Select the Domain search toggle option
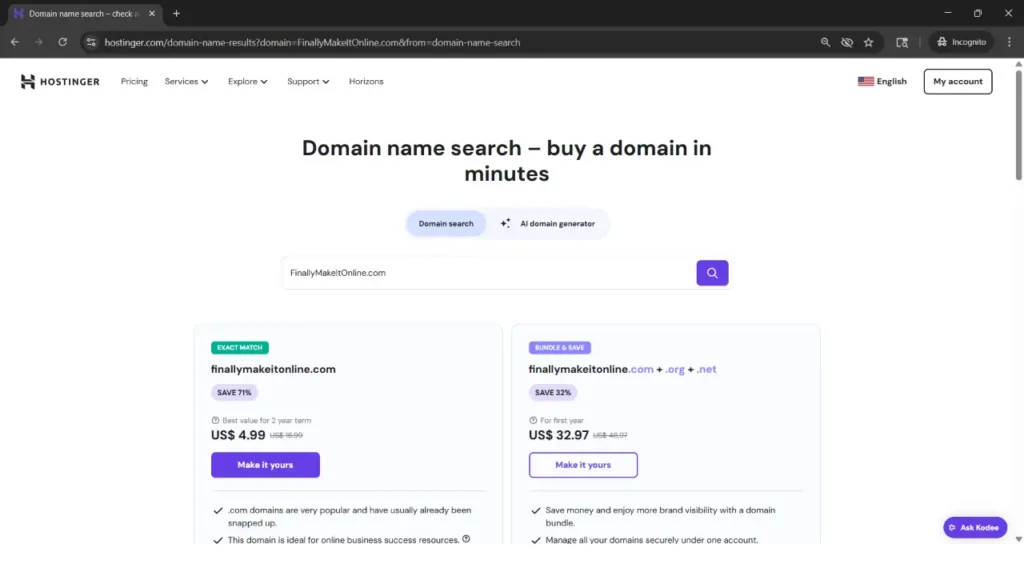The image size is (1024, 576). coord(446,224)
